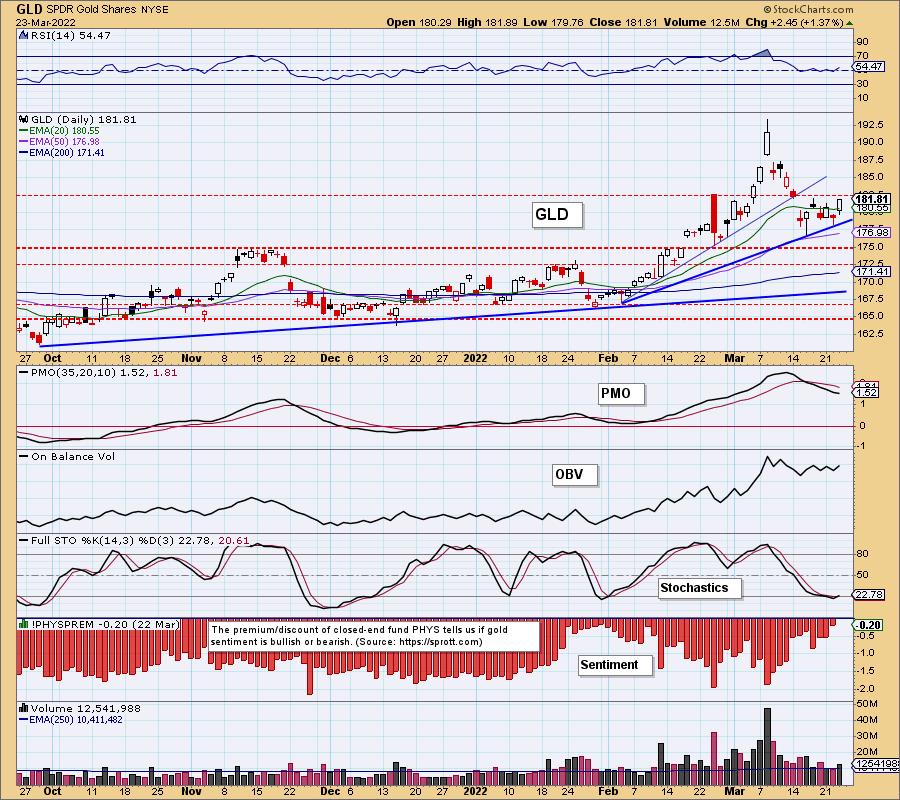This screenshot has height=800, width=900.
Task: Click the histogram icon beside !PHYSPREM label
Action: pos(24,624)
